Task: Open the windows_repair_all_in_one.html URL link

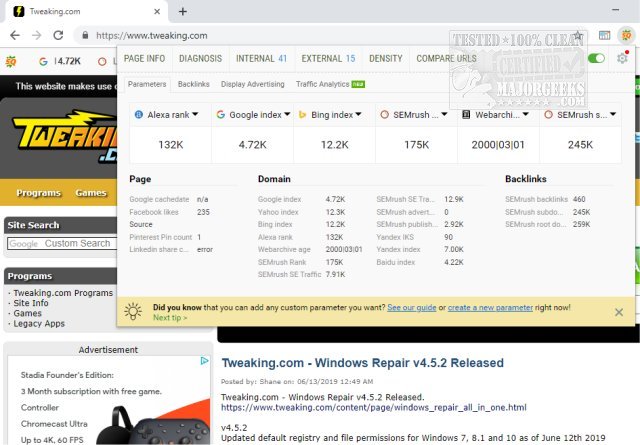Action: [x=373, y=407]
